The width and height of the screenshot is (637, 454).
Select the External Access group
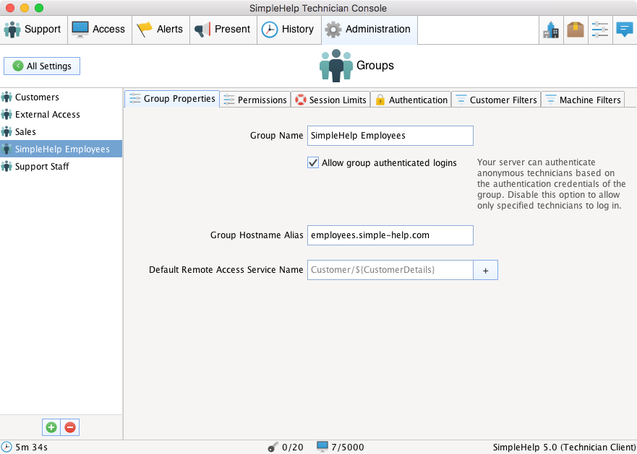[61, 115]
